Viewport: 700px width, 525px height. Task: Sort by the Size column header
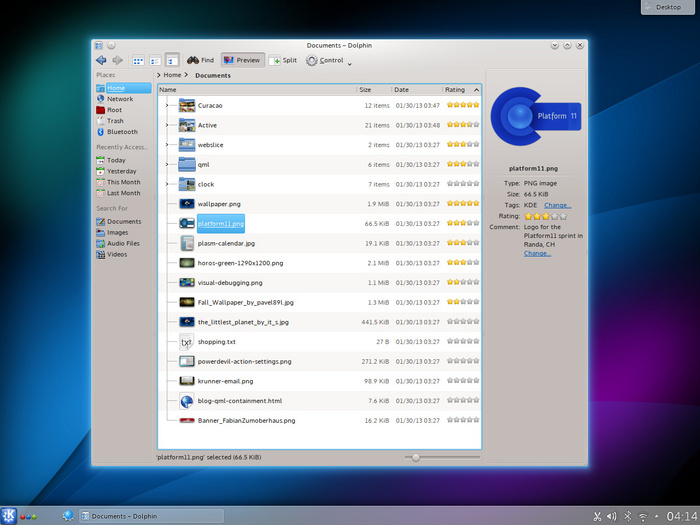366,90
